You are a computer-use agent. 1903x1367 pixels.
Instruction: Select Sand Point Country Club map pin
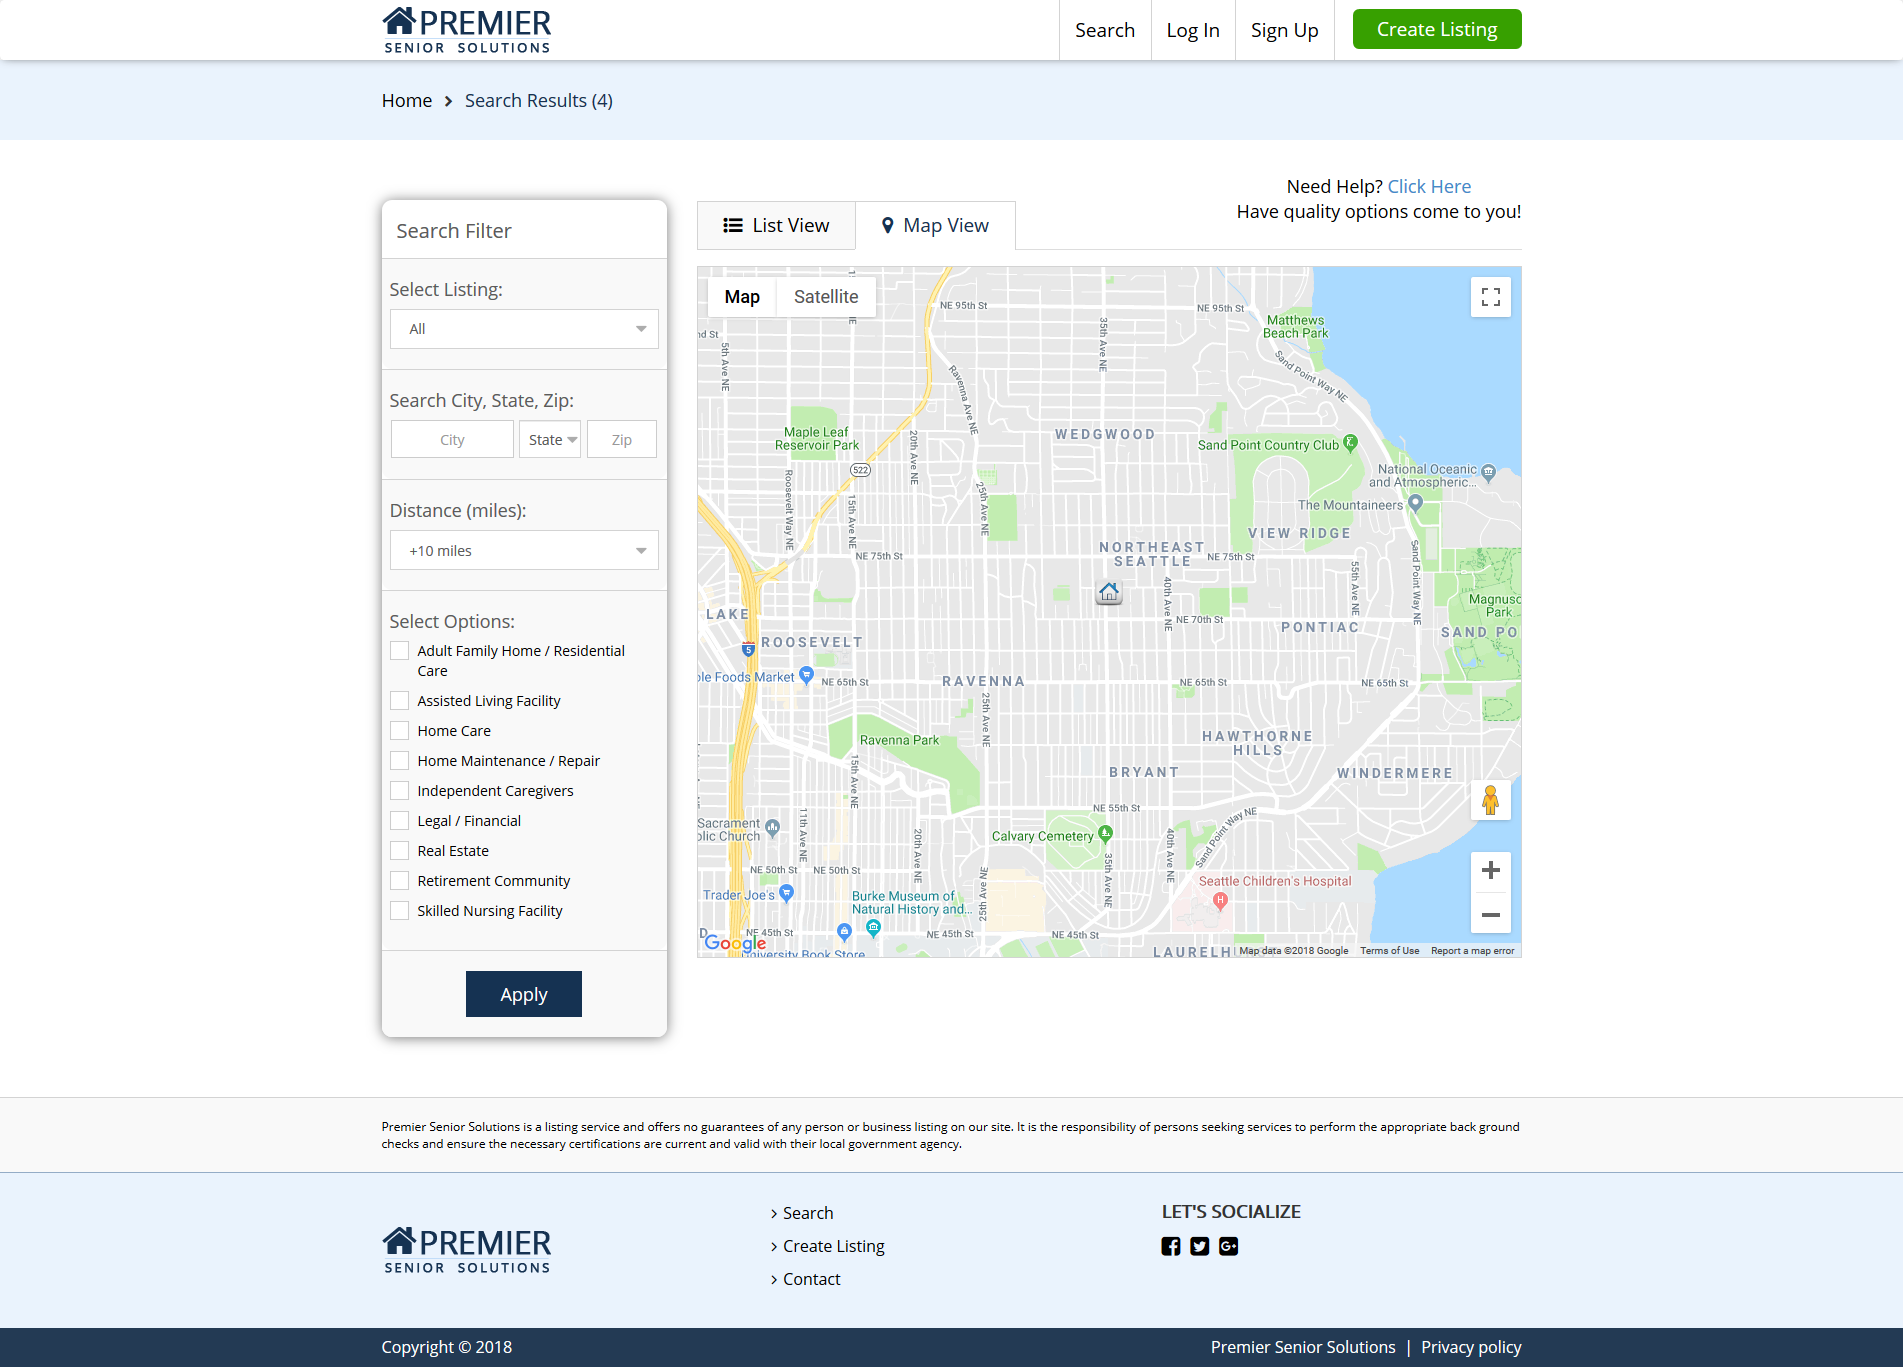(x=1350, y=442)
